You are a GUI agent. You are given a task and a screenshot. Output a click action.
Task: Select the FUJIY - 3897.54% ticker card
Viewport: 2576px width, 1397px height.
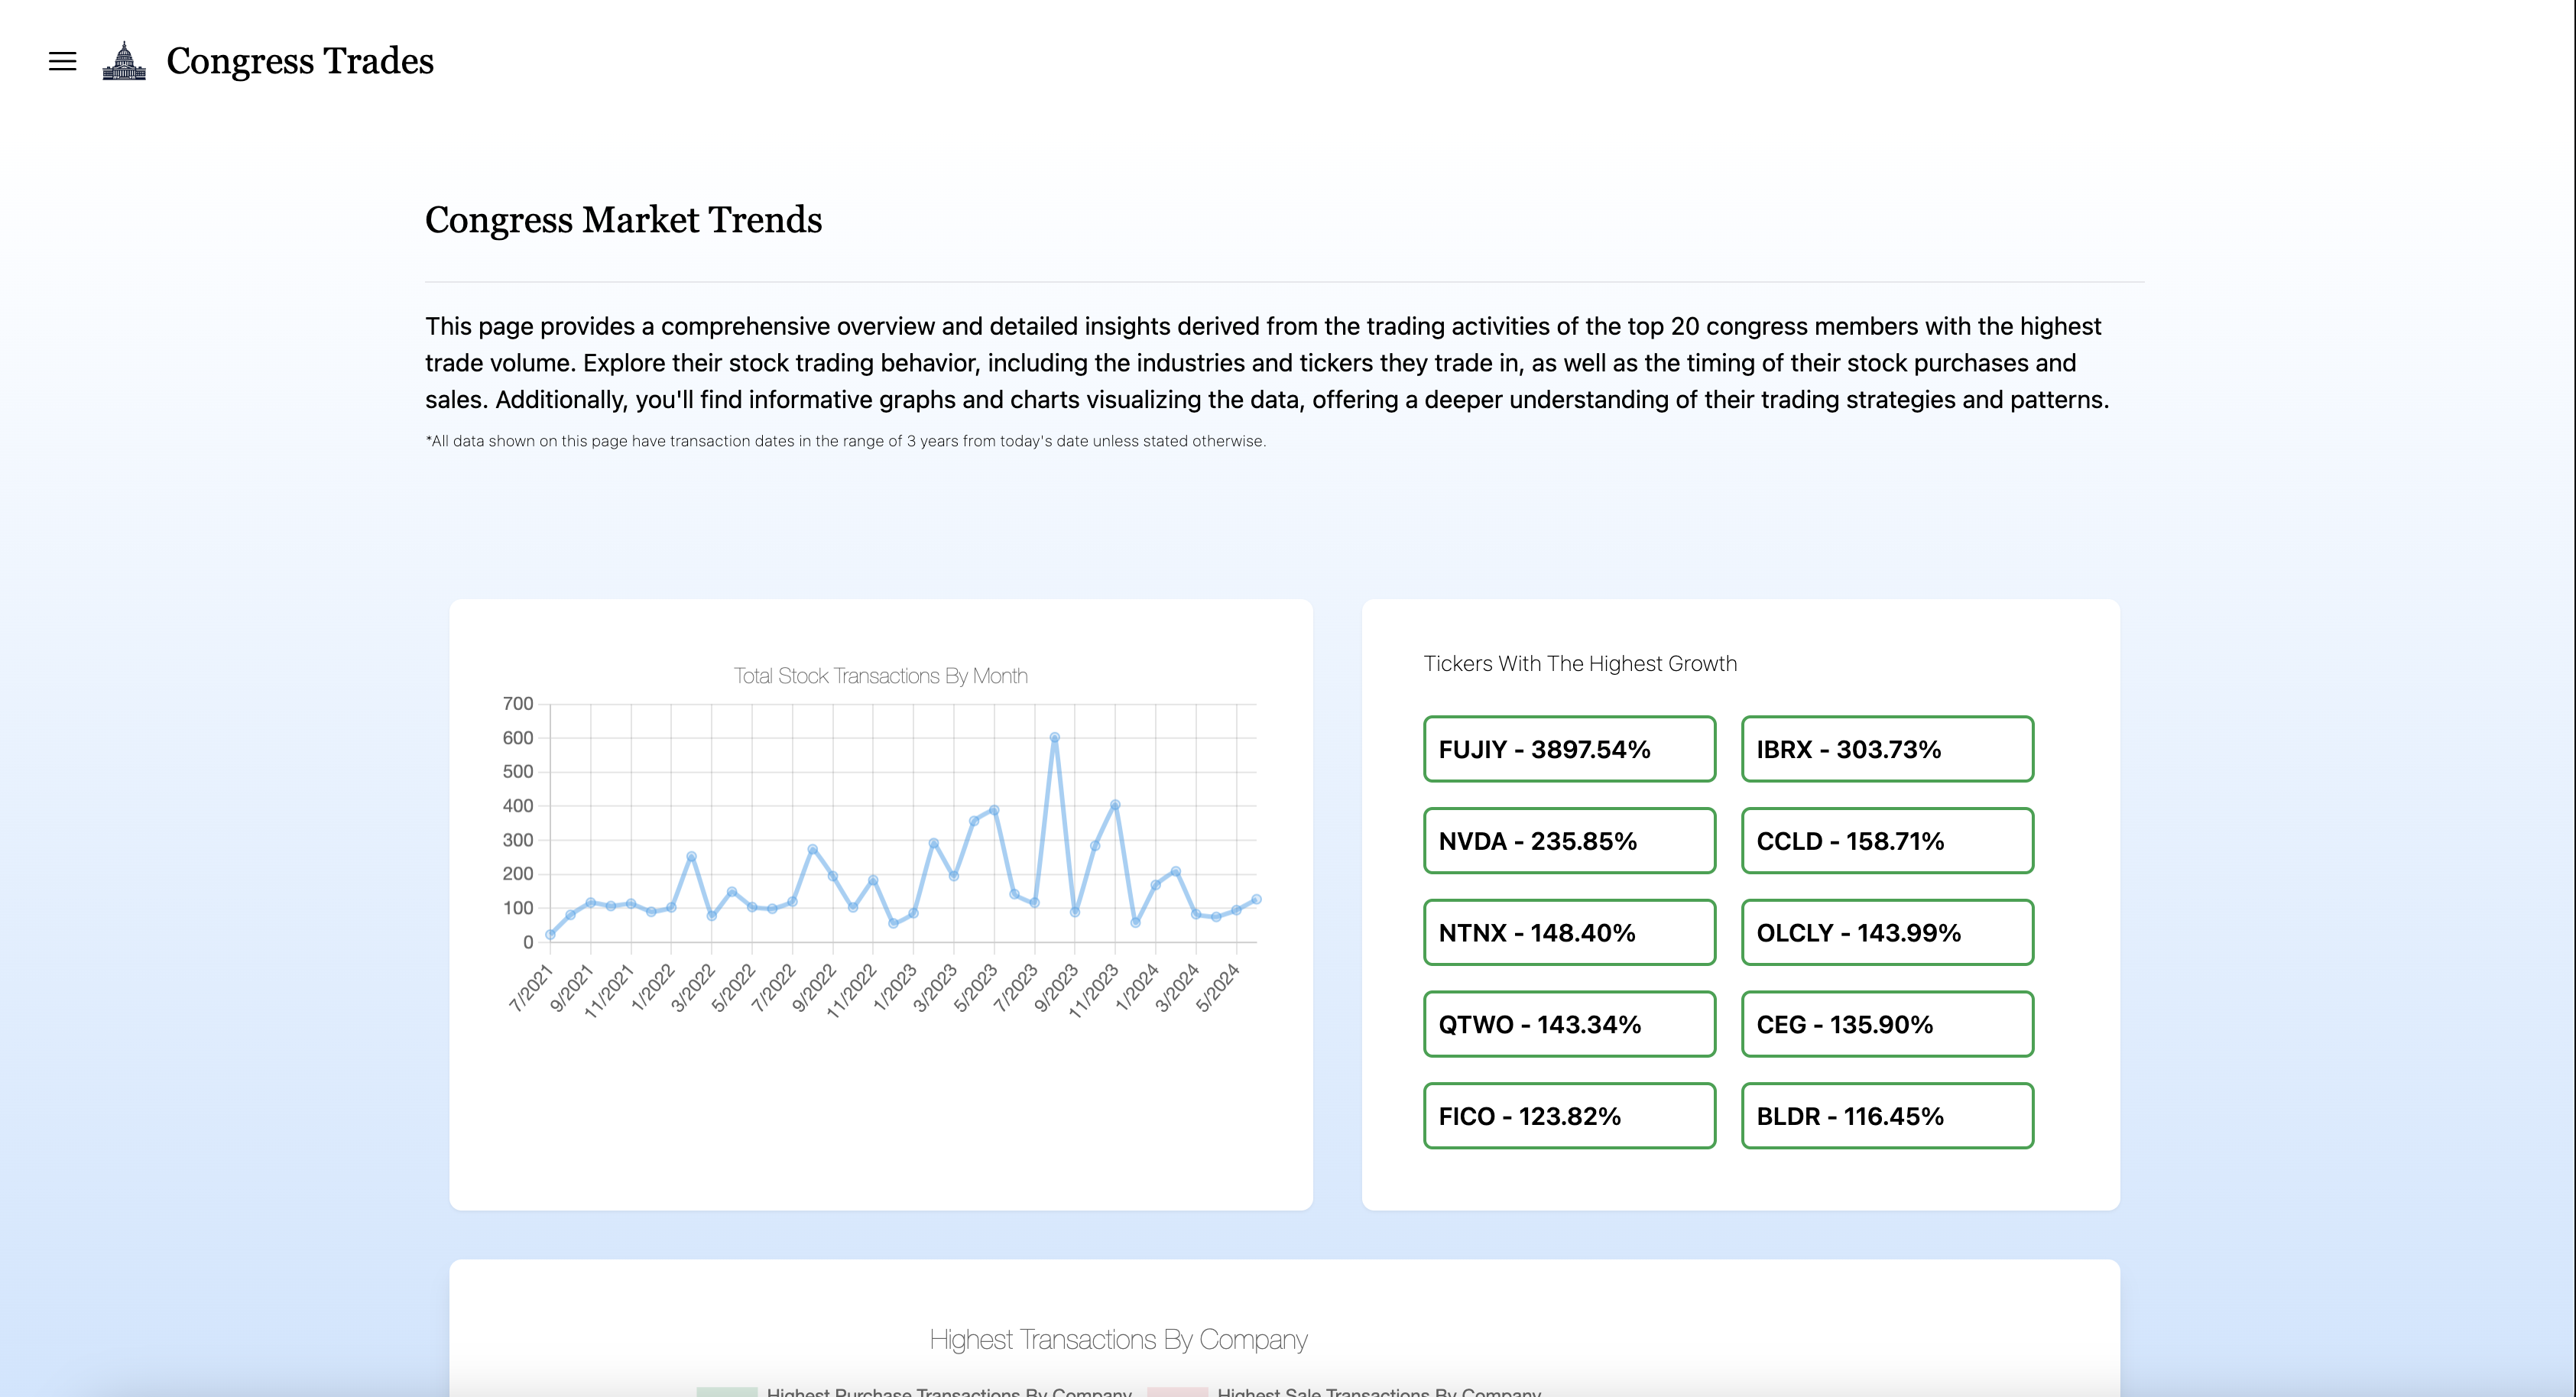tap(1569, 749)
